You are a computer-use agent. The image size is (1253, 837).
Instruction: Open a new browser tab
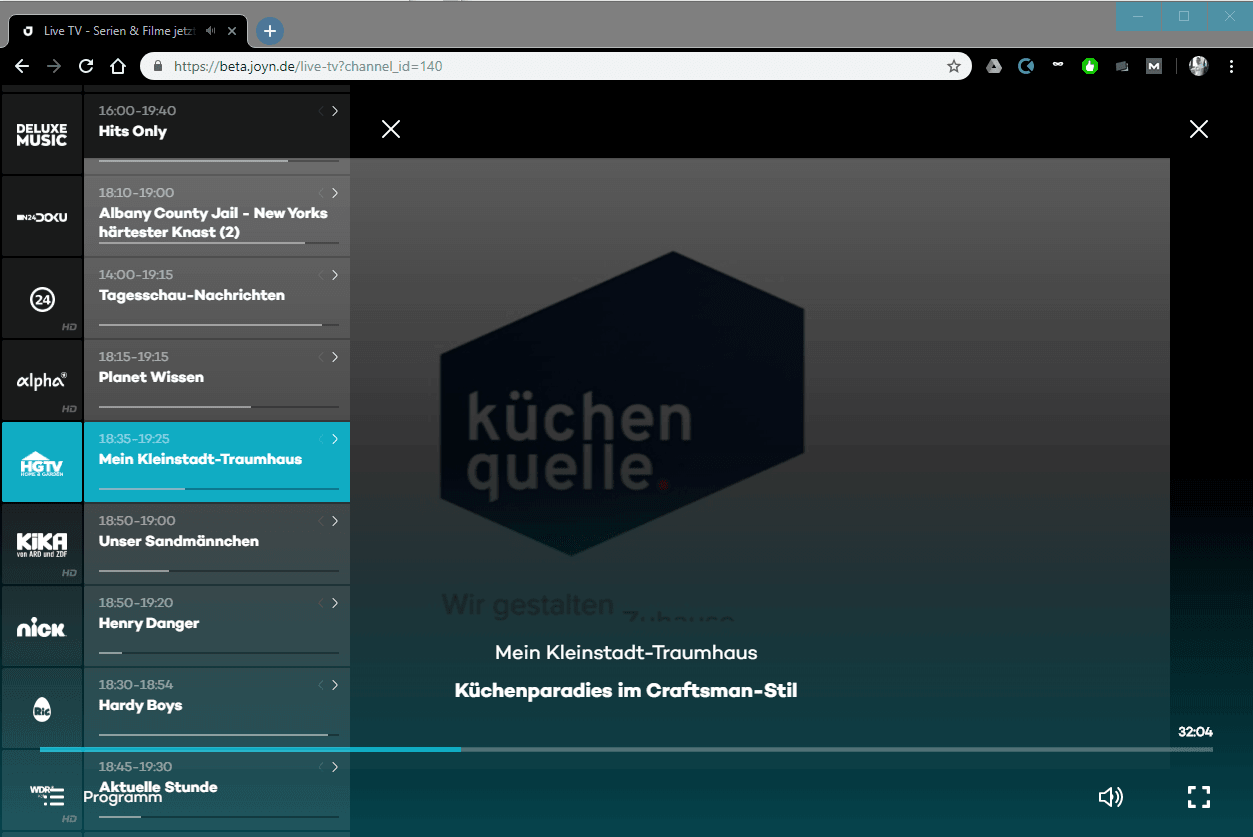coord(269,31)
